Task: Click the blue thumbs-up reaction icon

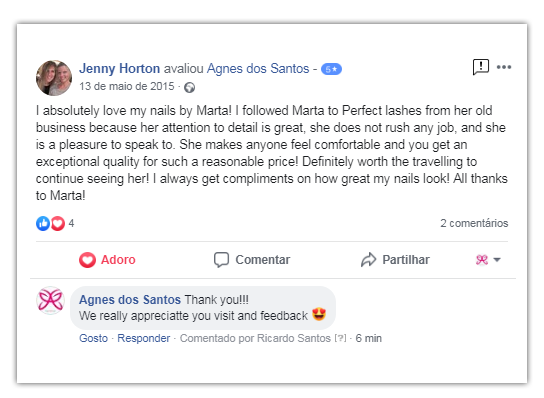Action: tap(43, 223)
